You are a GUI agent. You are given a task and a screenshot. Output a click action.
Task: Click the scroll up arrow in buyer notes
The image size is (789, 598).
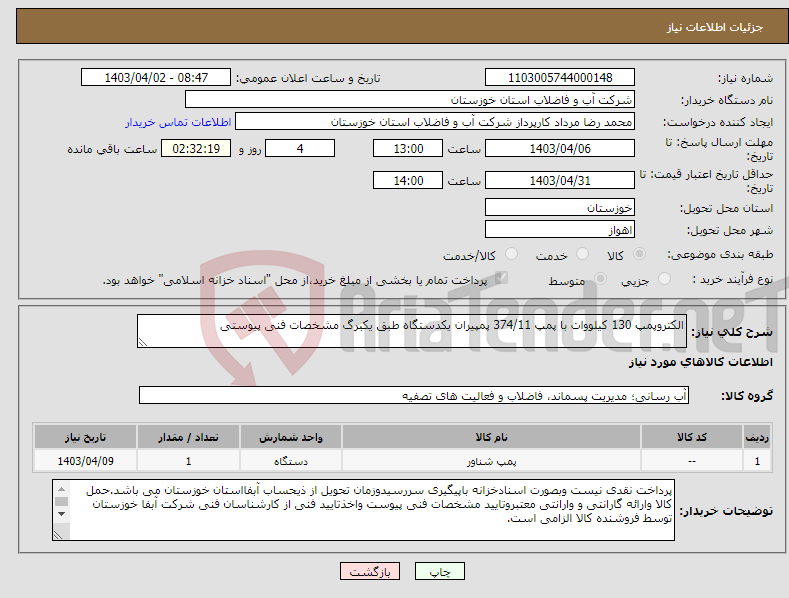click(61, 488)
